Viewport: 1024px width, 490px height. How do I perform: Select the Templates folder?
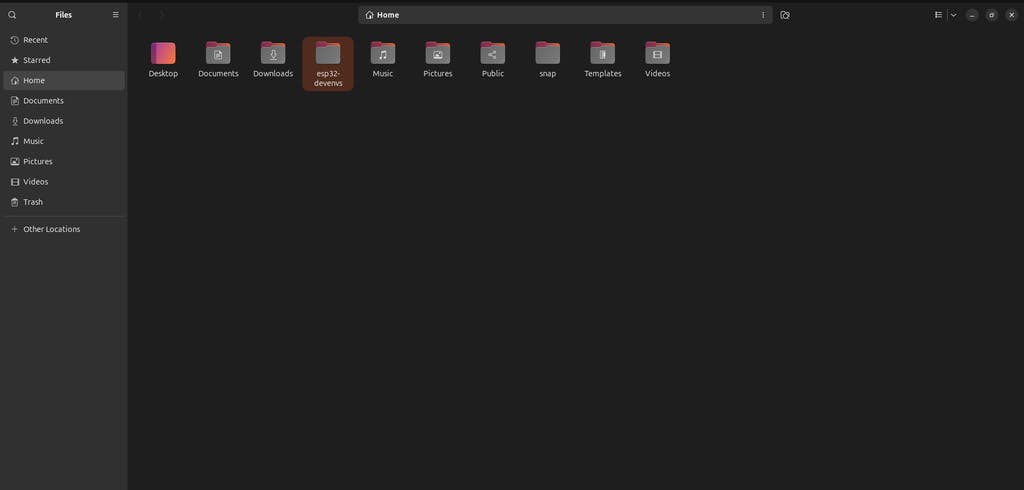[603, 60]
